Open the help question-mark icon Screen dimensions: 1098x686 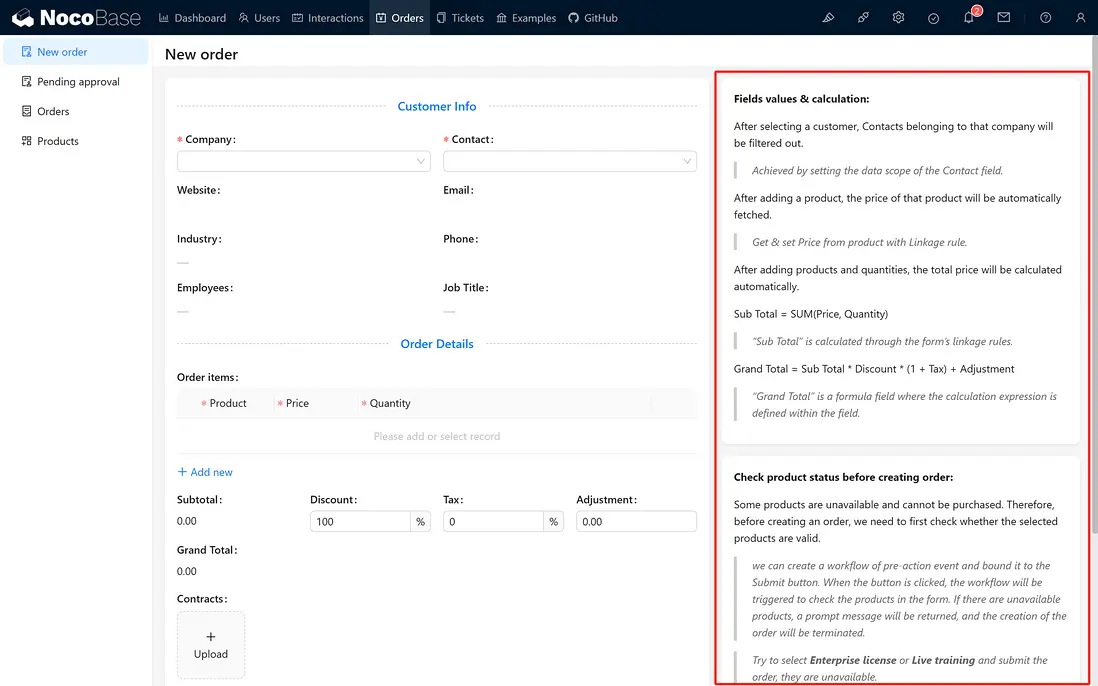point(1045,18)
